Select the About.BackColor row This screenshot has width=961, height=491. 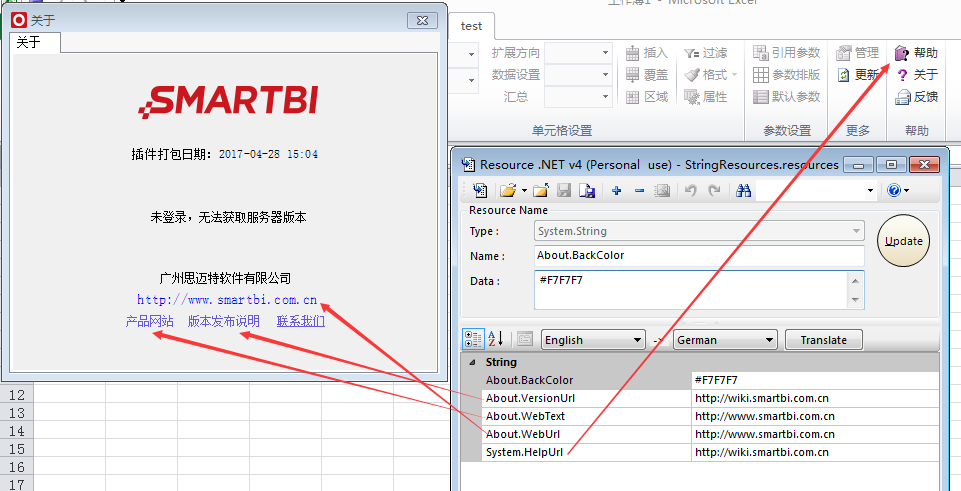click(x=710, y=380)
